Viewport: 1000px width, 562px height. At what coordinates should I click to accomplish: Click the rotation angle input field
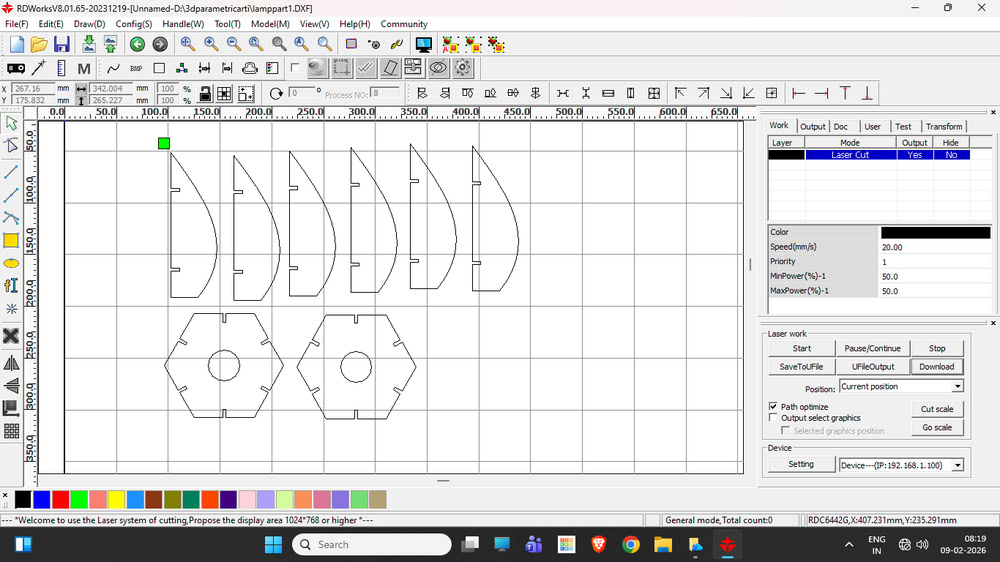pos(301,93)
